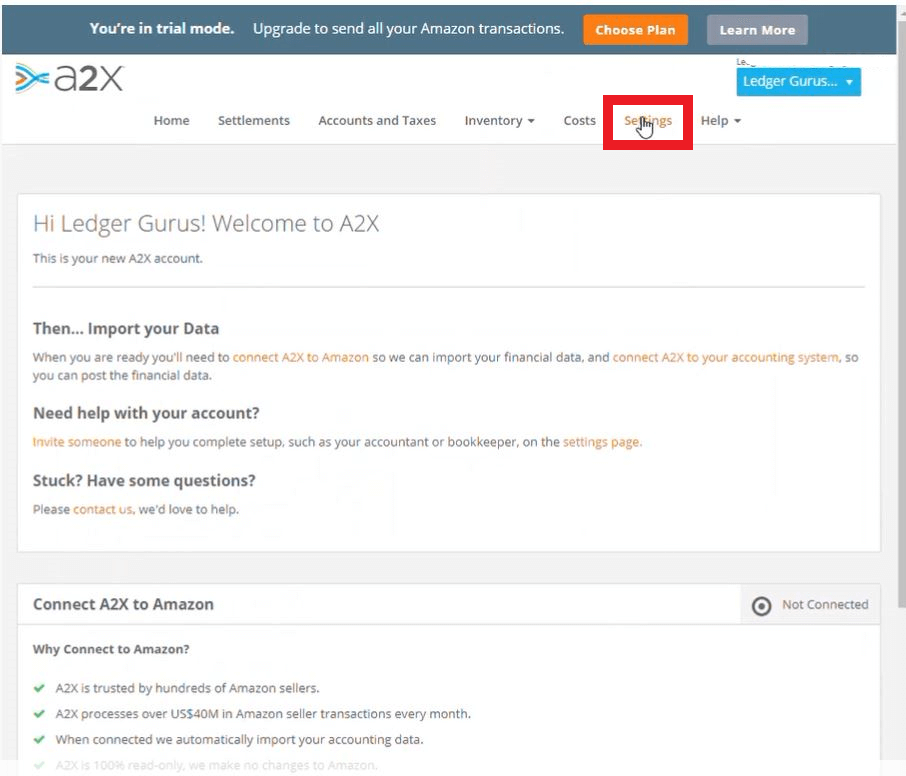
Task: Open Accounts and Taxes page
Action: pos(377,120)
